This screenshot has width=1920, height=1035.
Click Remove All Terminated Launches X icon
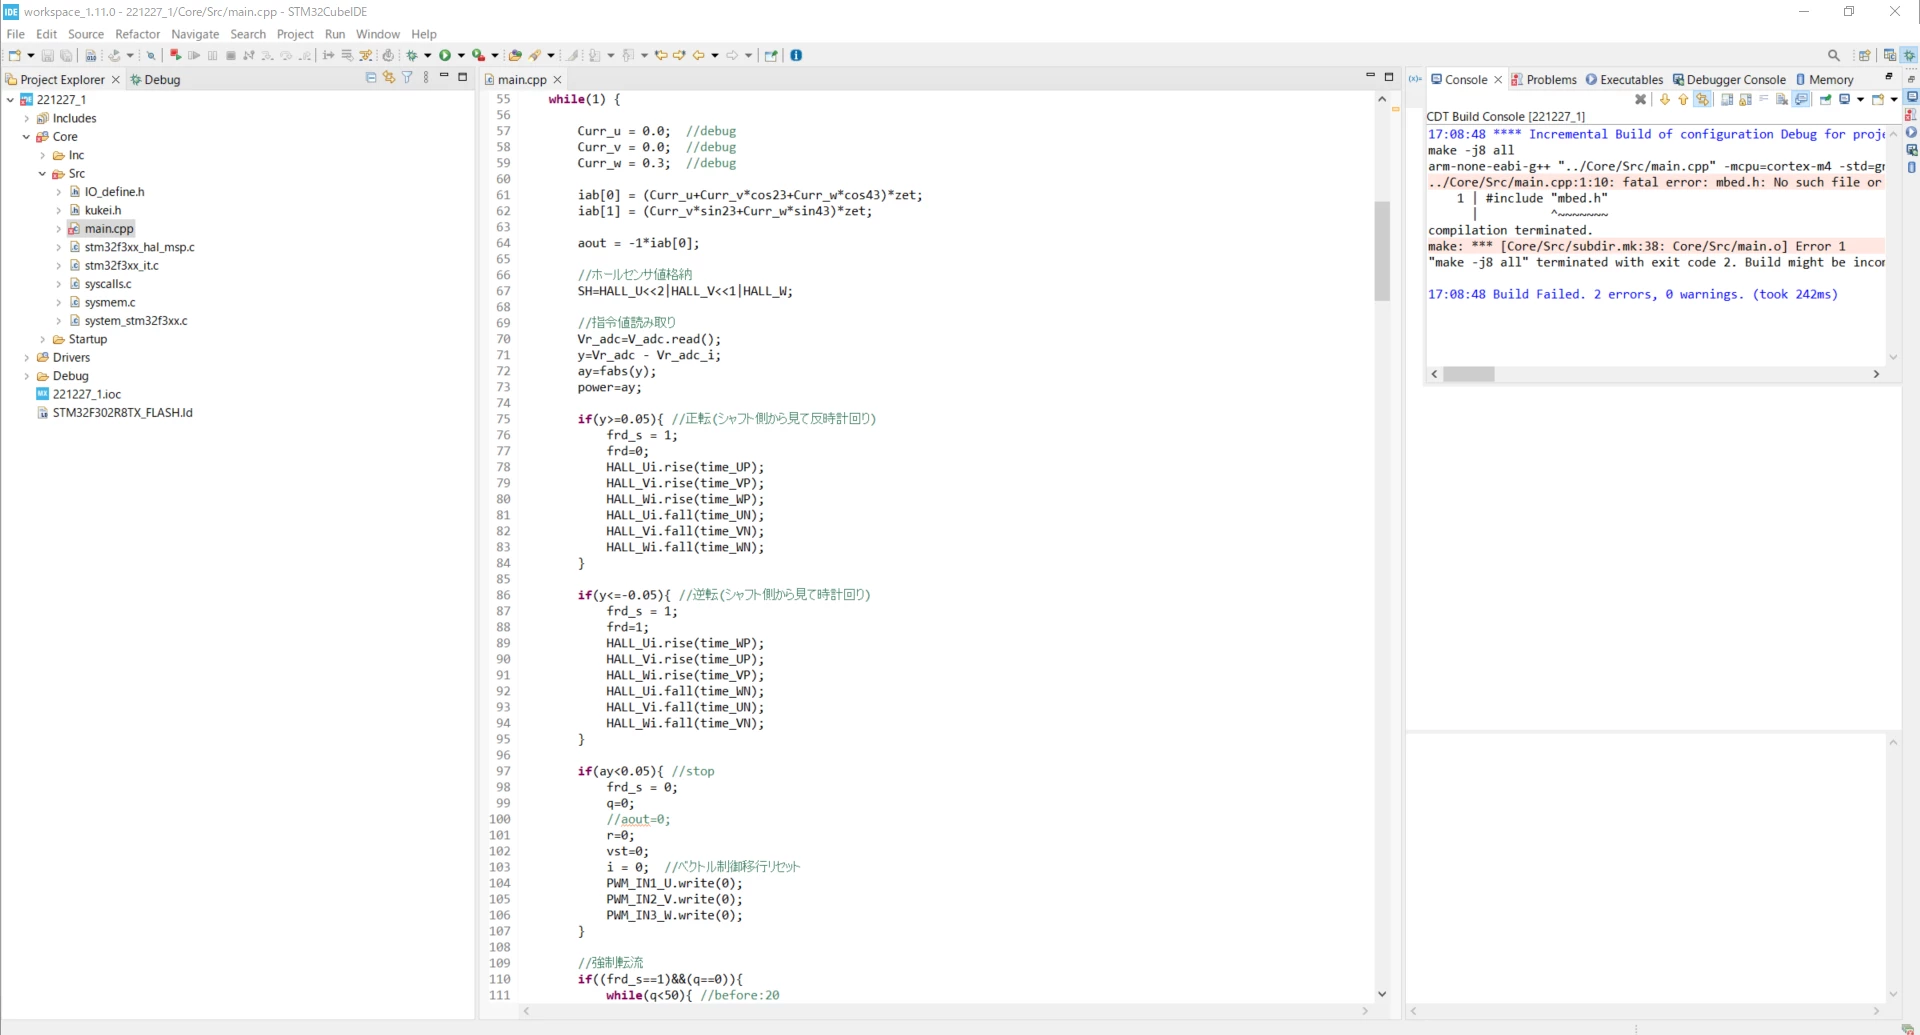coord(1640,99)
